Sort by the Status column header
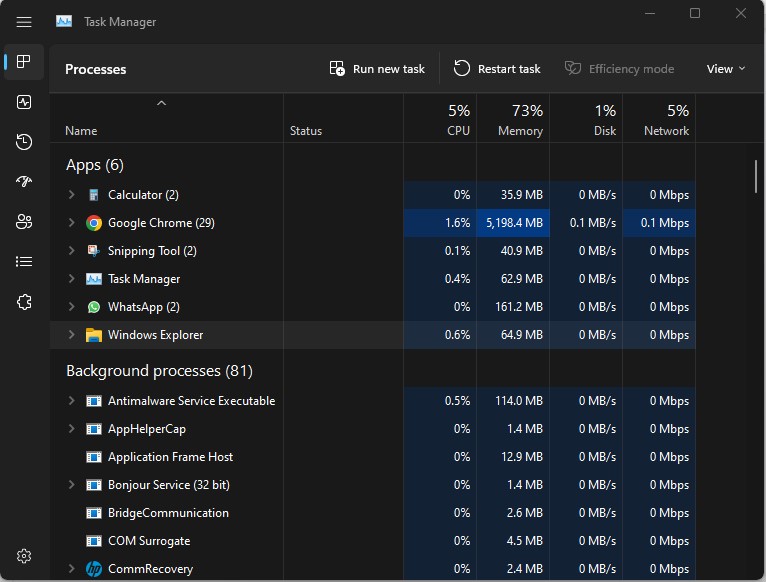The image size is (766, 582). (x=343, y=118)
